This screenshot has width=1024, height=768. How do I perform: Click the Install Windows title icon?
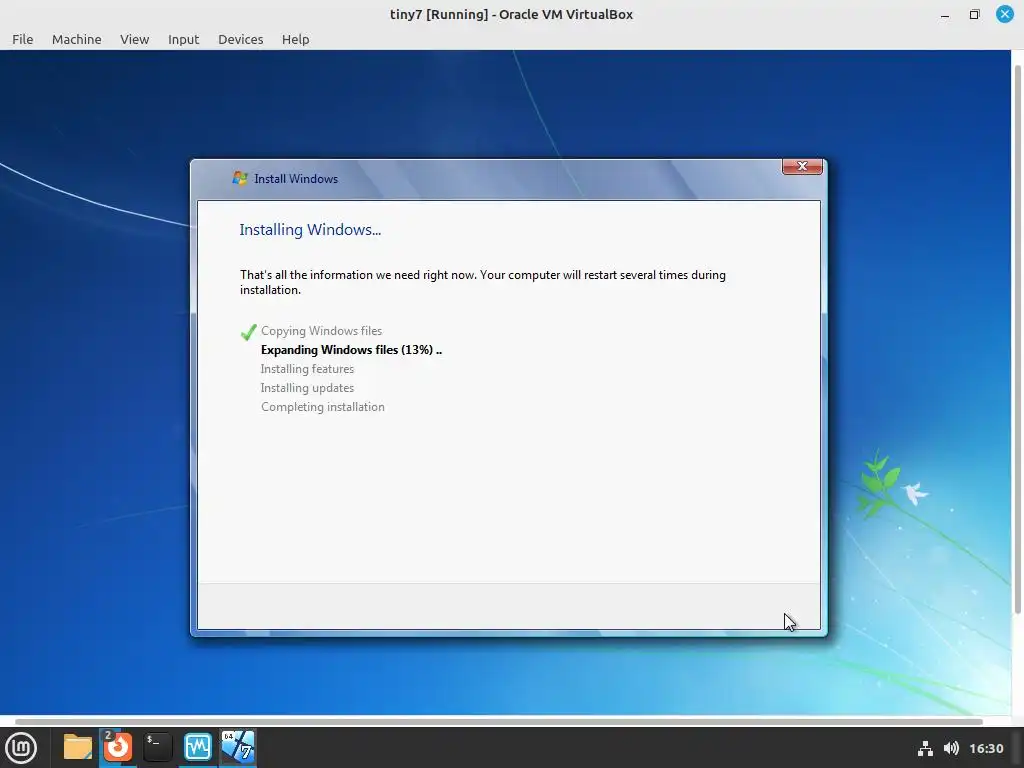point(240,178)
